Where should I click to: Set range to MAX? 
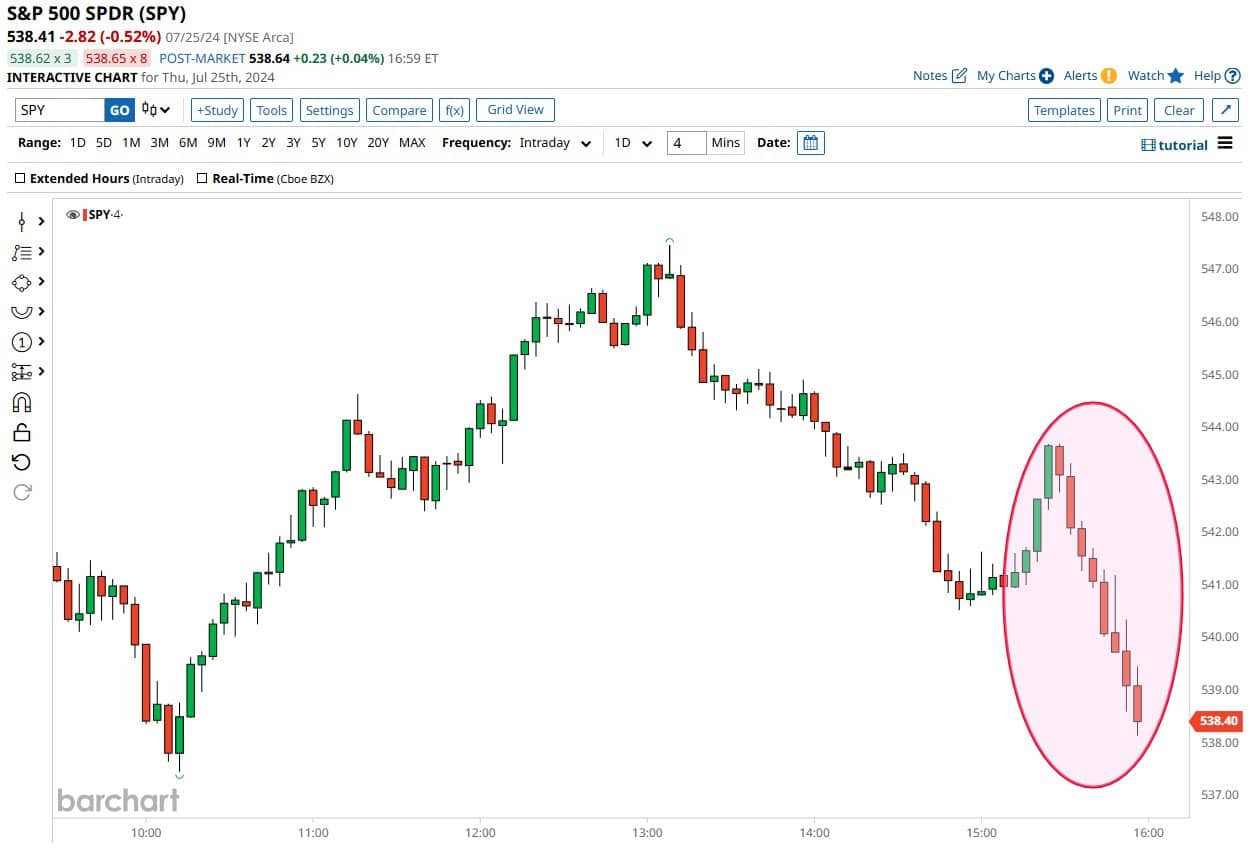click(x=412, y=143)
